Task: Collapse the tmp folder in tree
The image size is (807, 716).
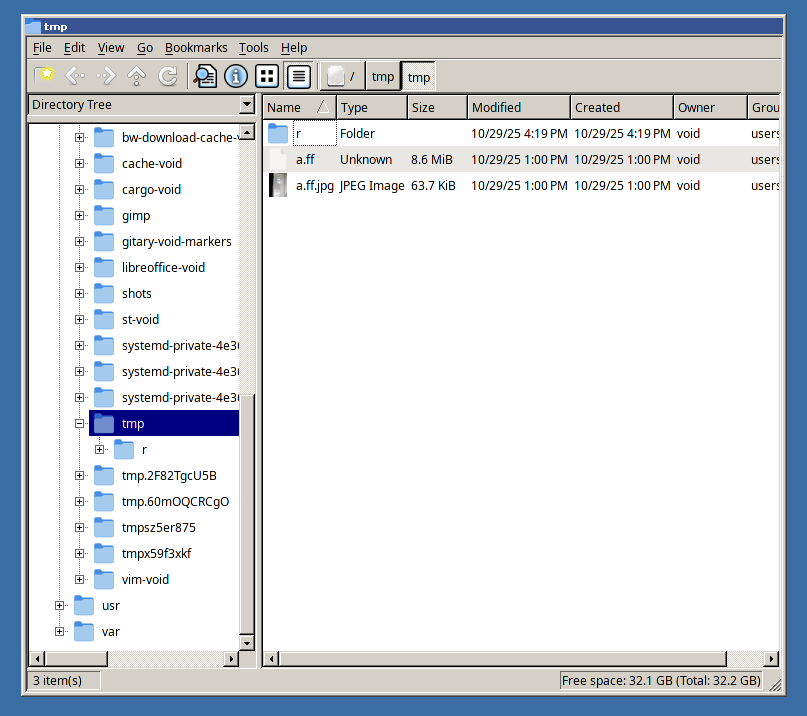Action: pos(80,424)
